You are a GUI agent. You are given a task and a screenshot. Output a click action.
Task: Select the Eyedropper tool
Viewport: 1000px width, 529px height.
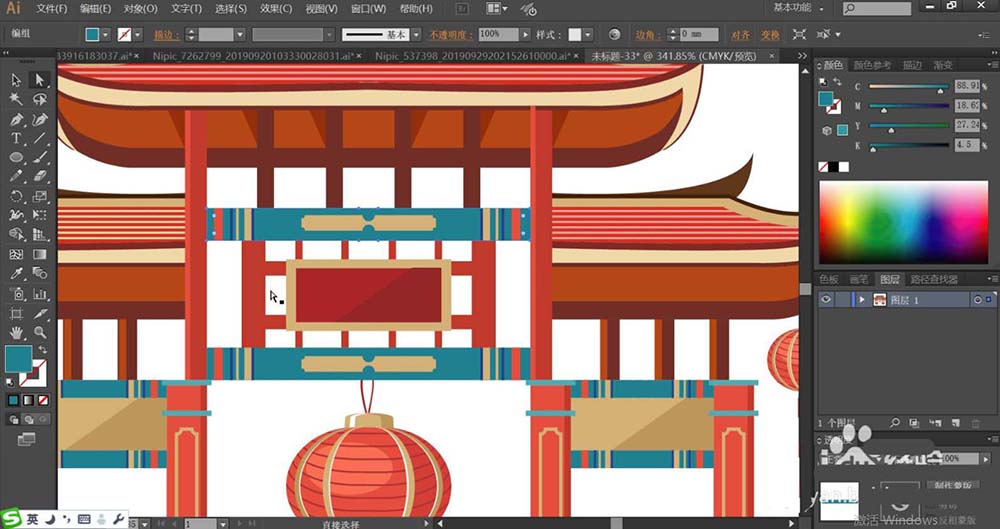pos(17,274)
